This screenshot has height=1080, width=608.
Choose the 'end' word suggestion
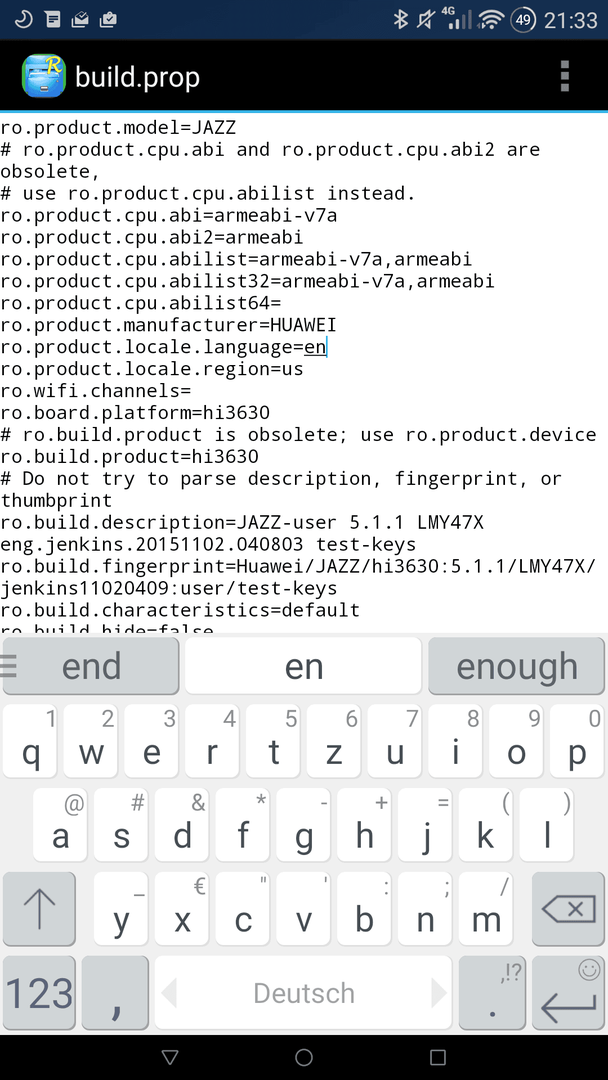tap(92, 665)
